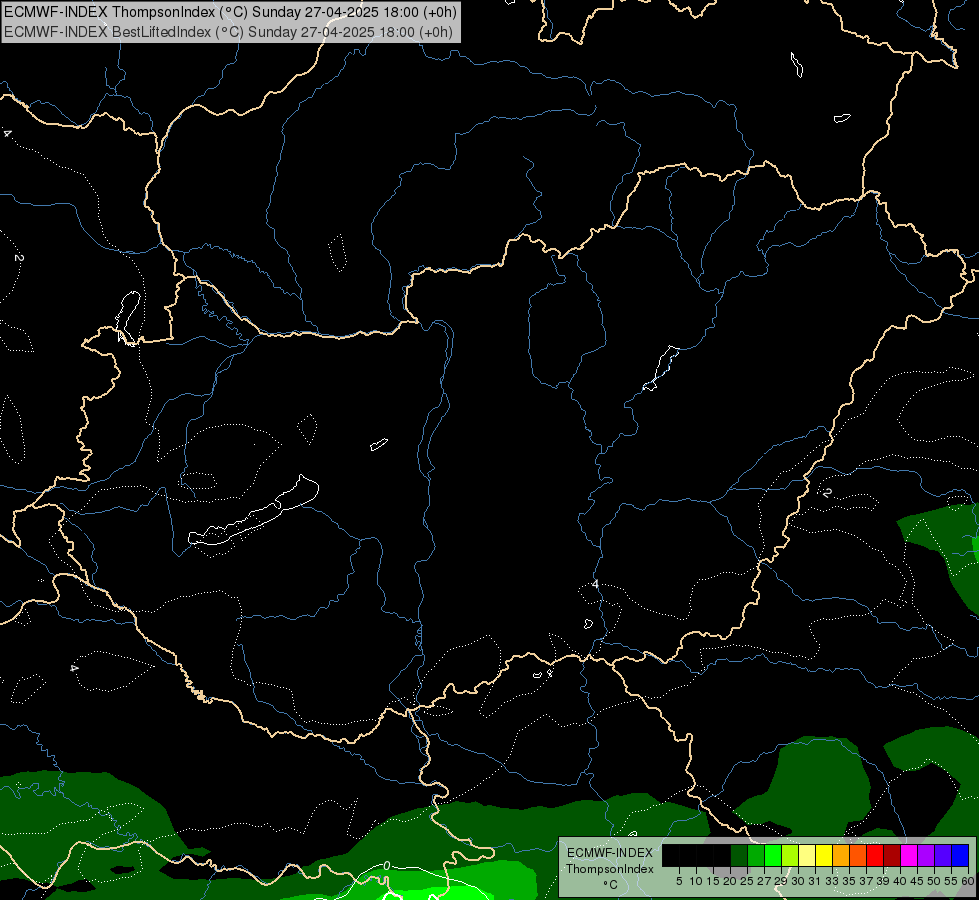Image resolution: width=979 pixels, height=900 pixels.
Task: Click the ECMWF-INDEX ThompsonIndex header line
Action: (x=230, y=12)
